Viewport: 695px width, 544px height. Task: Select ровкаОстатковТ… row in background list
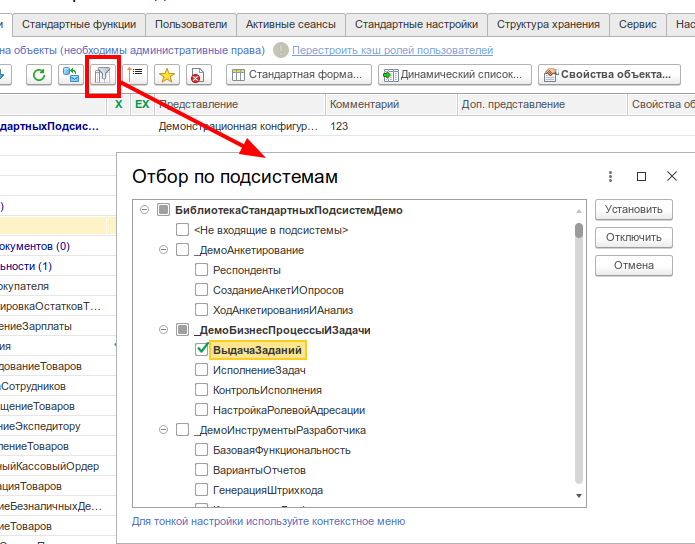[51, 306]
